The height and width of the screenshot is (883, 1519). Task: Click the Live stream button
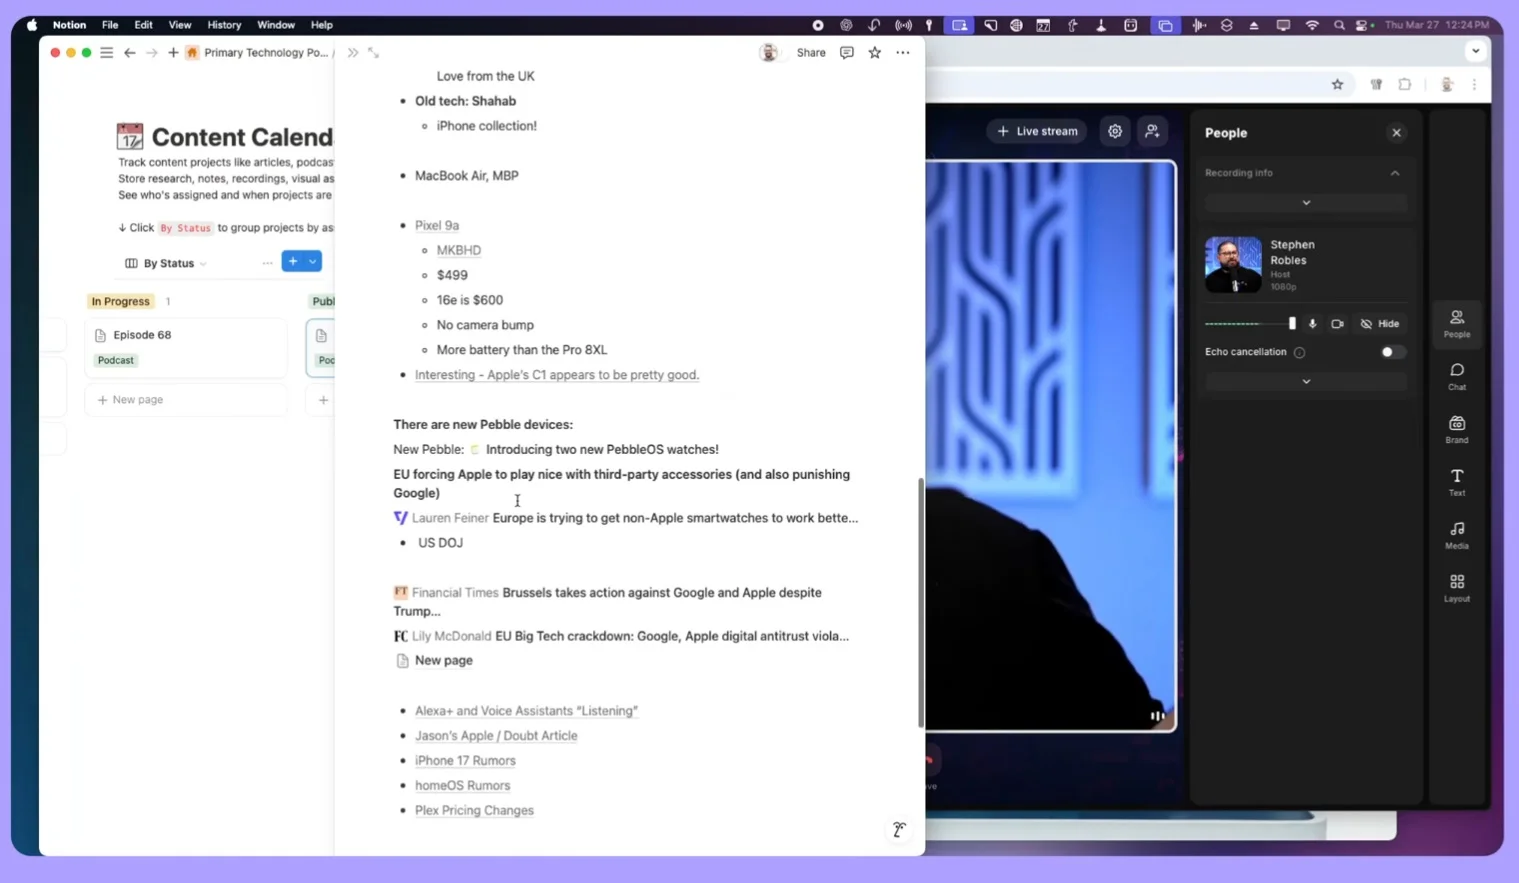[1037, 131]
